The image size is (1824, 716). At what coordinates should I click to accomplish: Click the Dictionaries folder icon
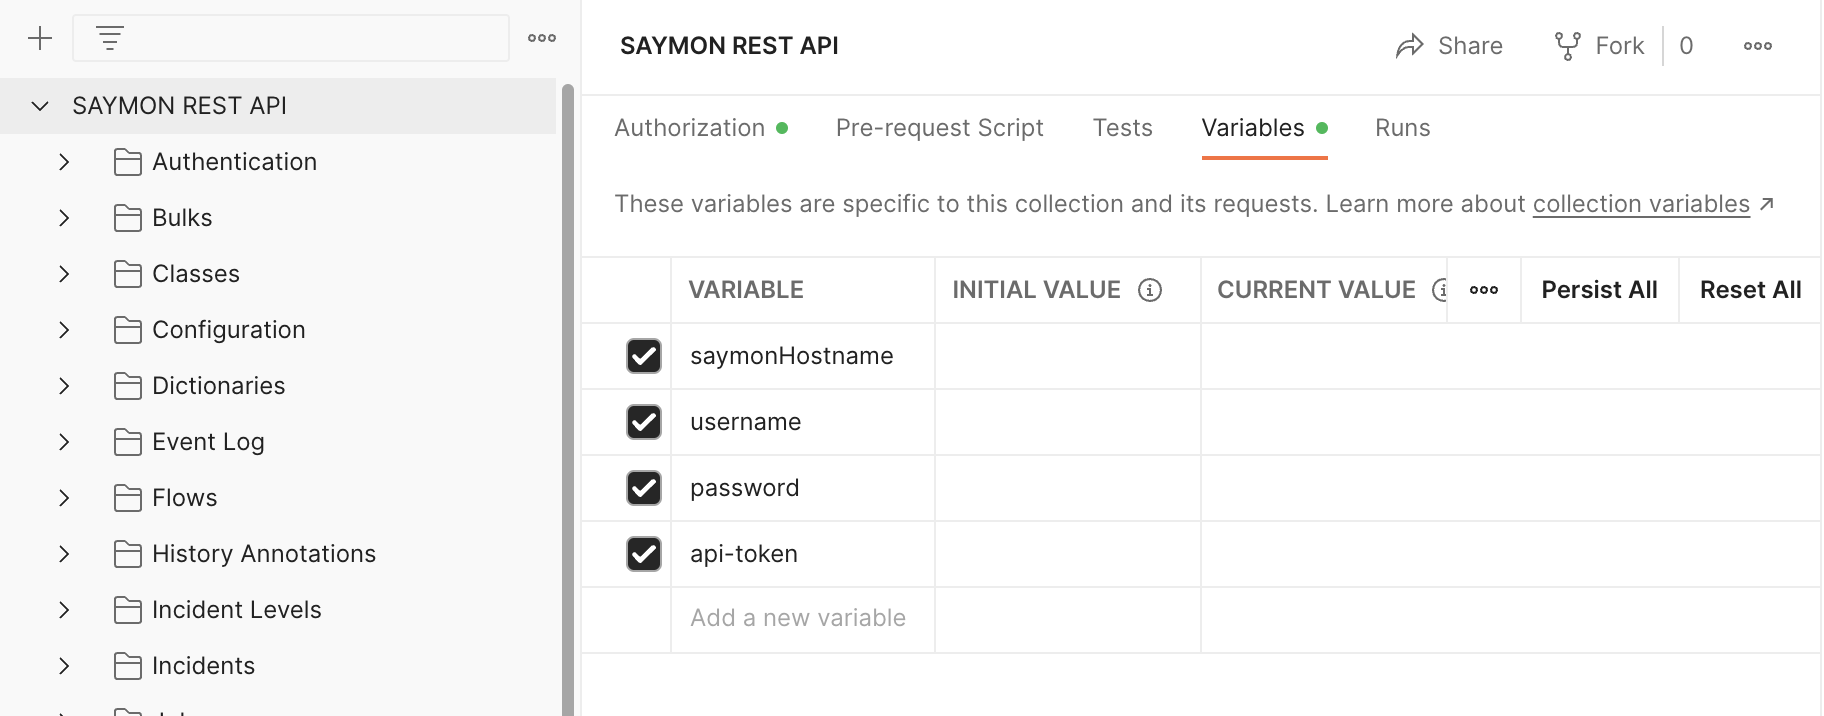[128, 386]
